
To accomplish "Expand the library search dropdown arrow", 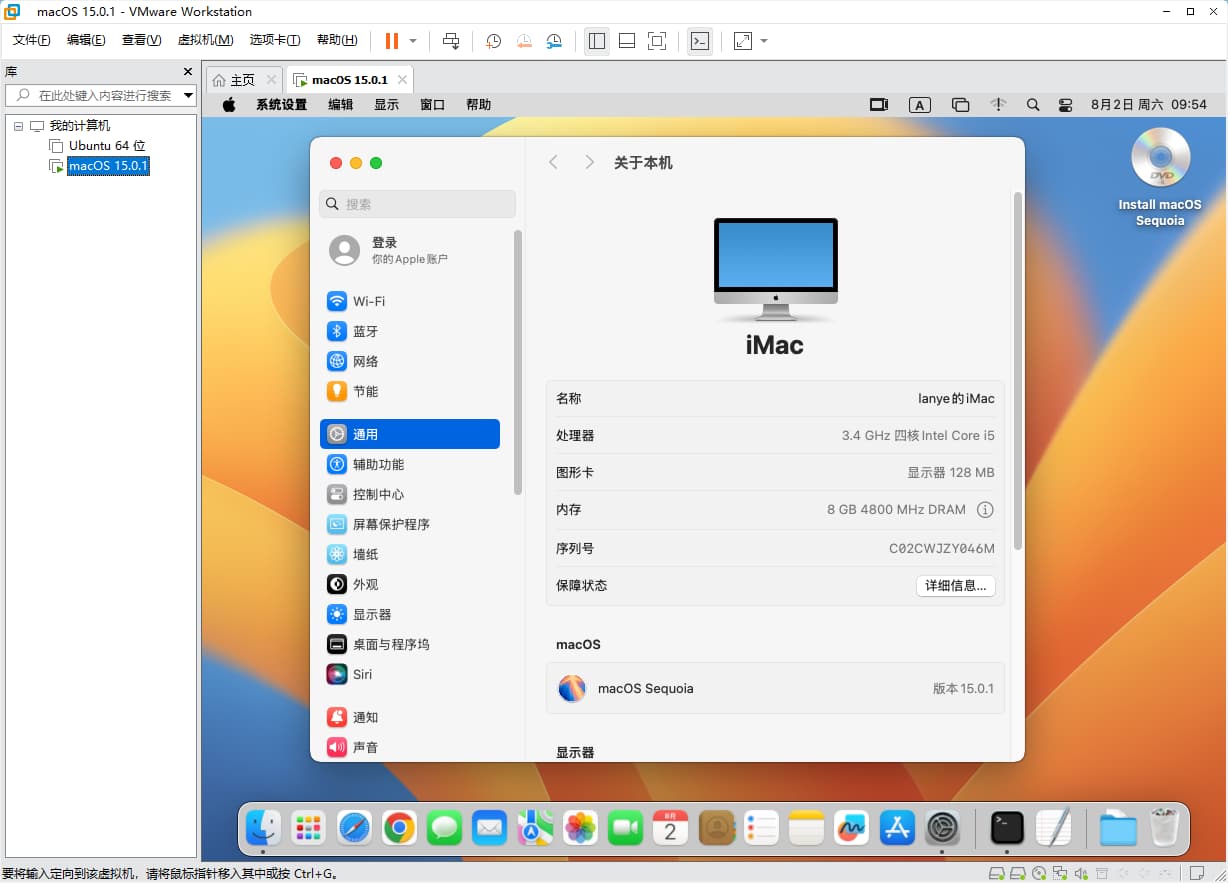I will pos(188,96).
